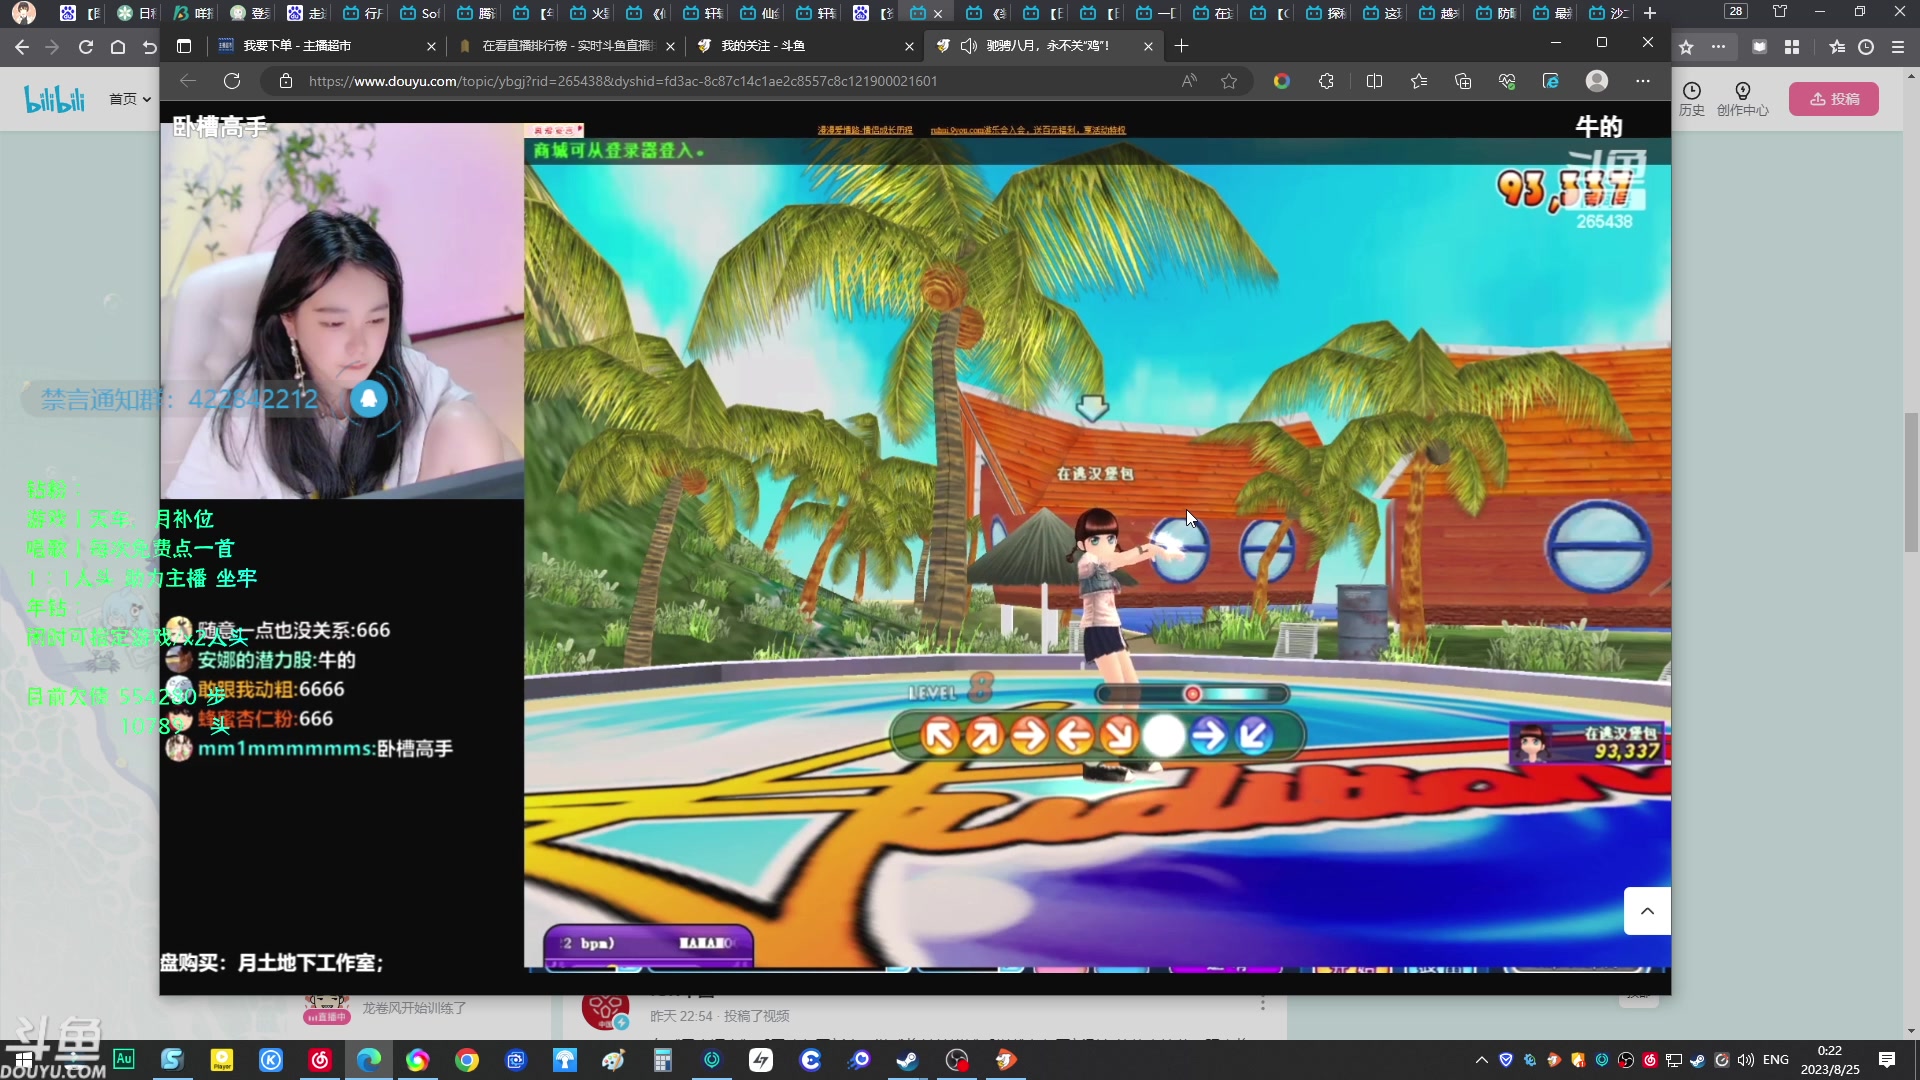Open the Windows Start menu
The height and width of the screenshot is (1080, 1920).
pyautogui.click(x=24, y=1060)
